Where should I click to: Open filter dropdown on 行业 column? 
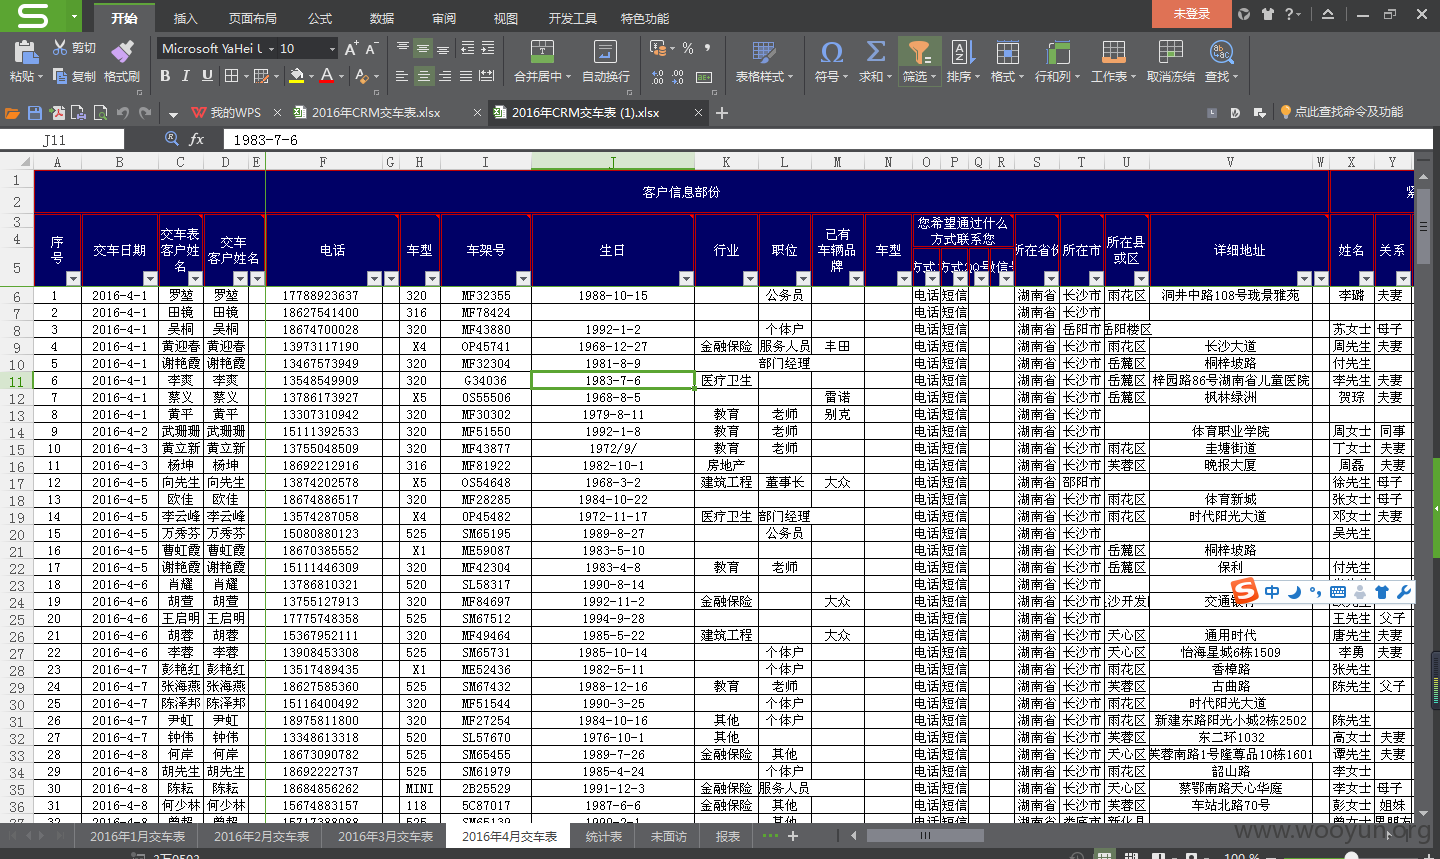point(750,278)
